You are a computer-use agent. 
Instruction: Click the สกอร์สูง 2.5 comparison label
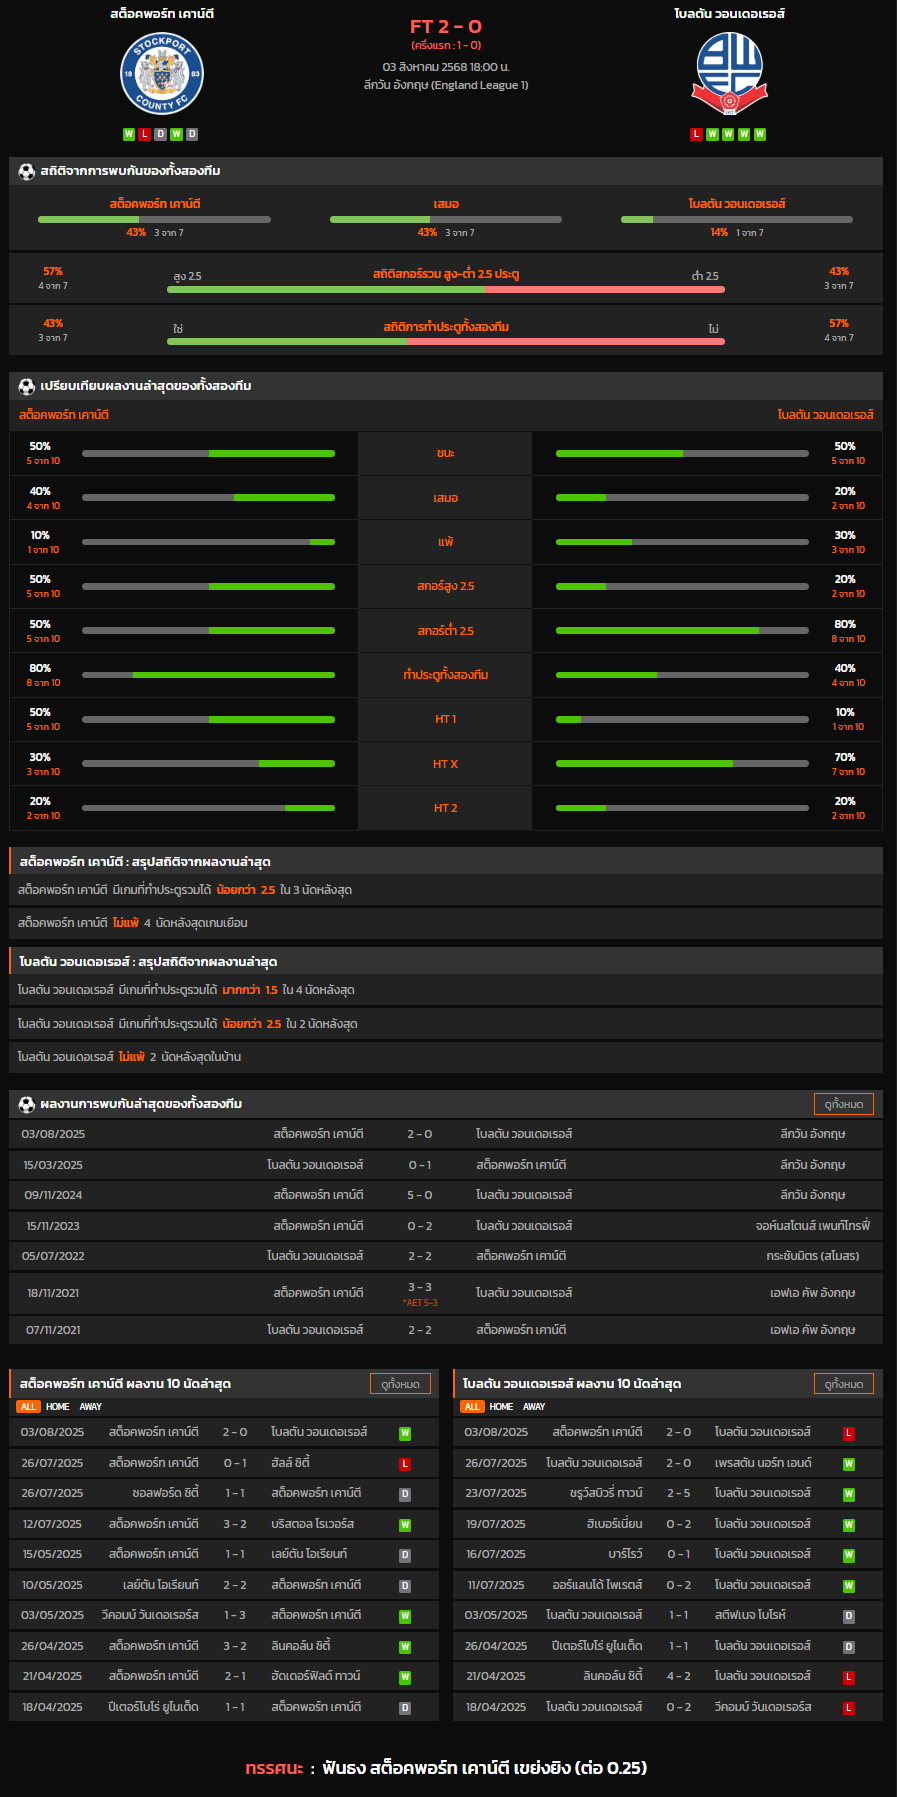446,587
